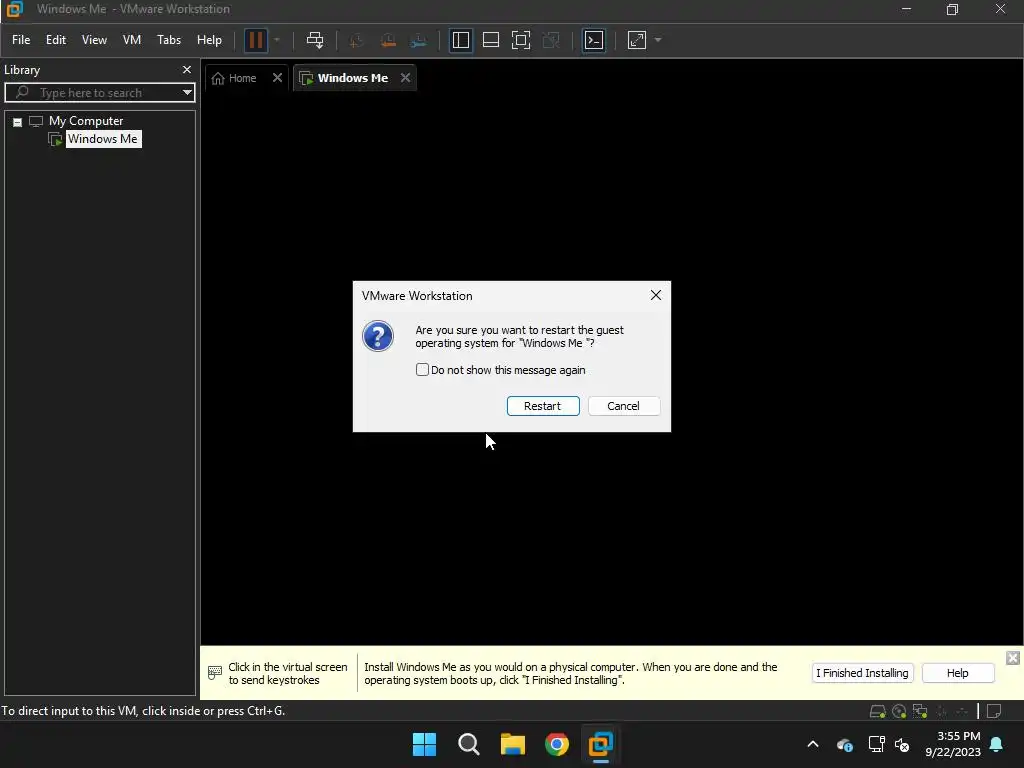
Task: Close the Library panel
Action: pyautogui.click(x=187, y=70)
